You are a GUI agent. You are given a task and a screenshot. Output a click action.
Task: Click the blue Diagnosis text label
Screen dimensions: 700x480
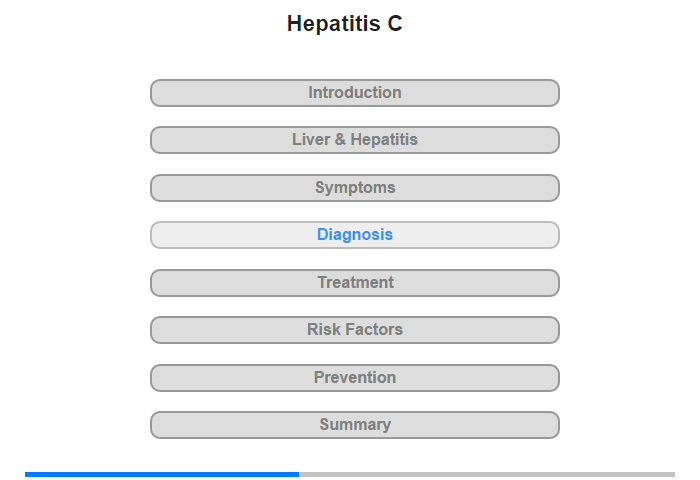pos(355,234)
